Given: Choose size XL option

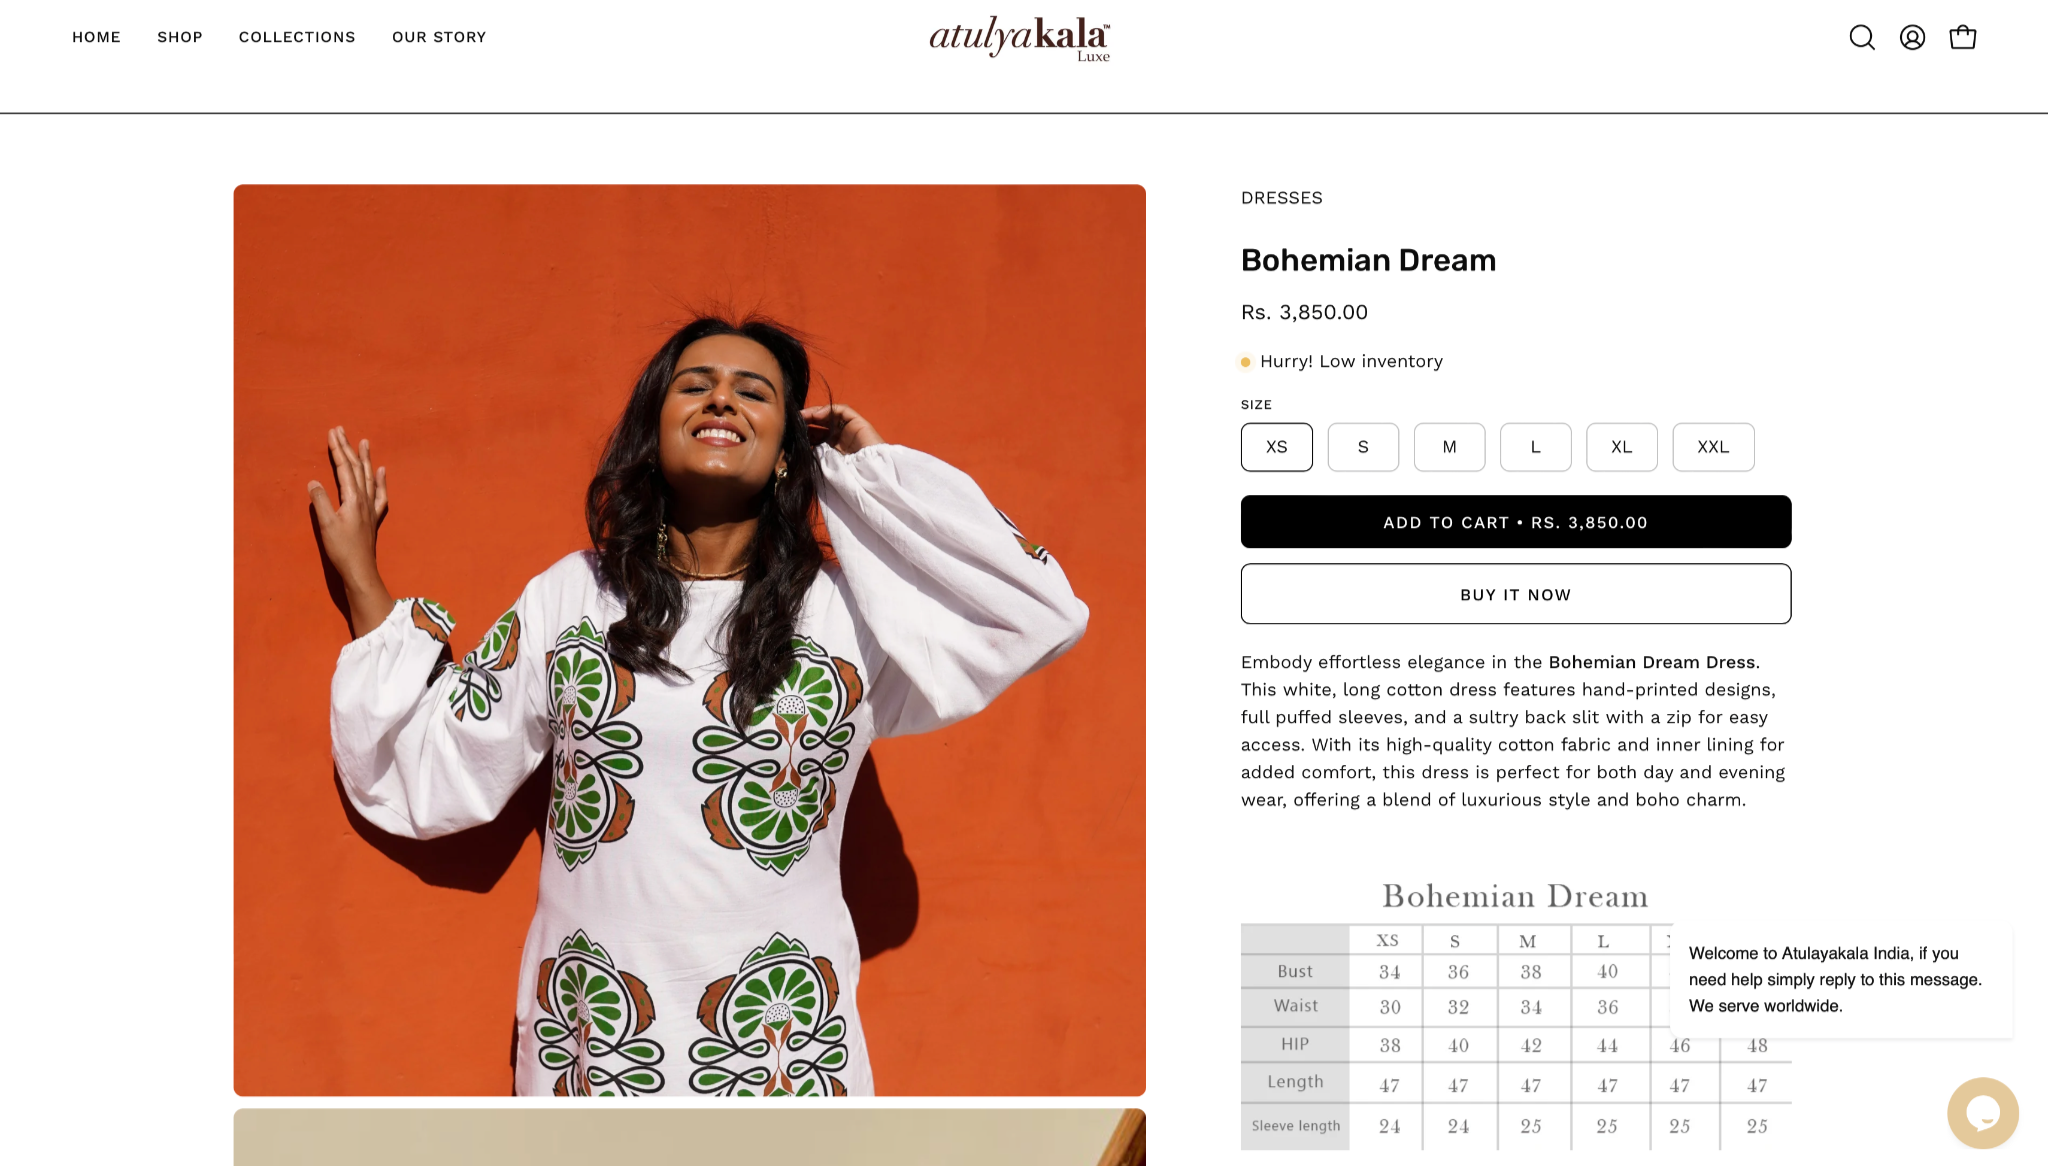Looking at the screenshot, I should tap(1621, 447).
